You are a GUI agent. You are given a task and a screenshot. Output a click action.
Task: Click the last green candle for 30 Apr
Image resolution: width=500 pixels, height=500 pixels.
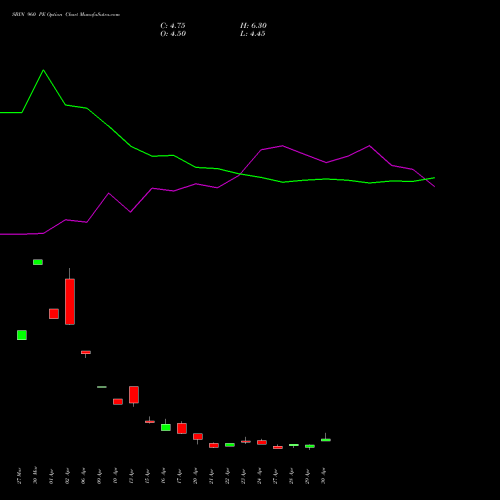[x=326, y=440]
